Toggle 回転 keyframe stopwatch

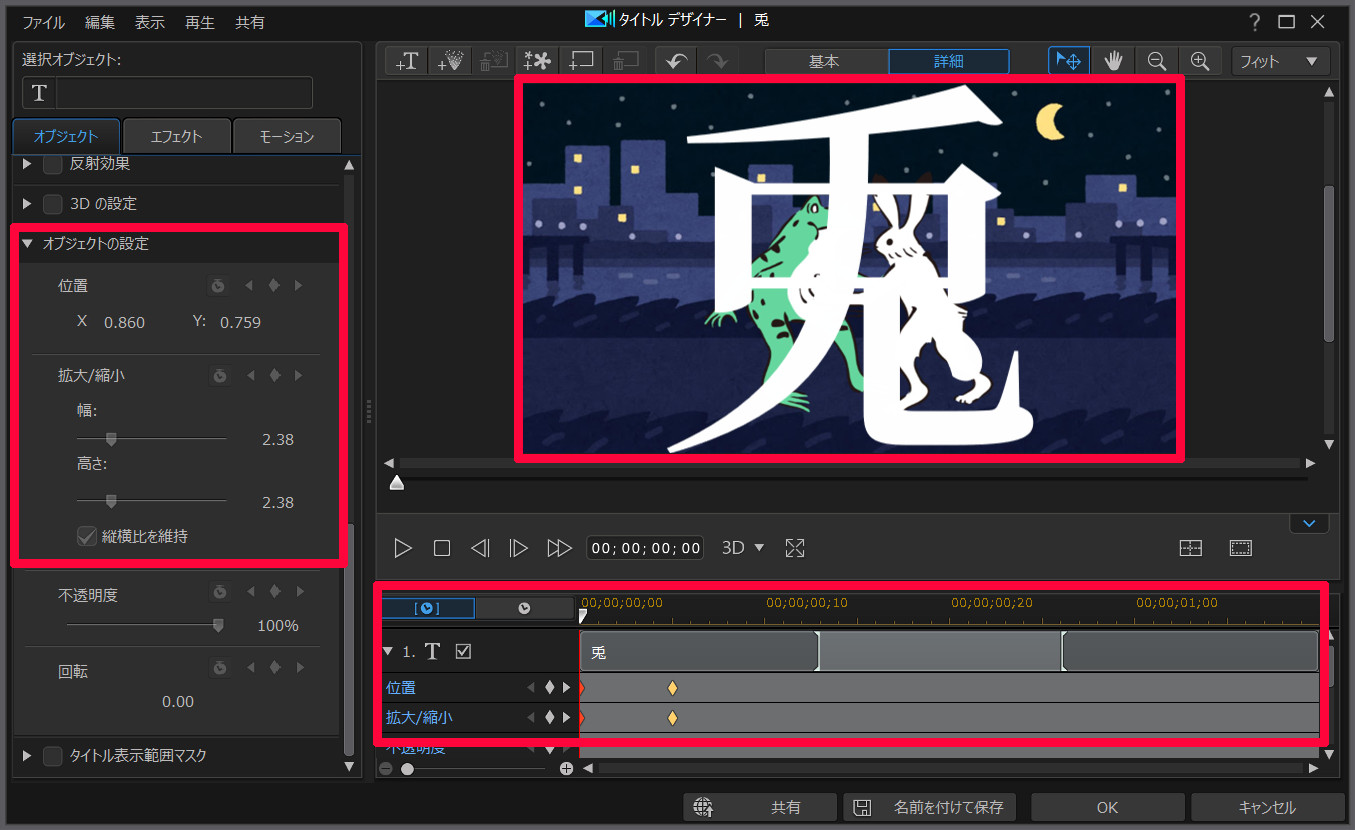tap(220, 668)
